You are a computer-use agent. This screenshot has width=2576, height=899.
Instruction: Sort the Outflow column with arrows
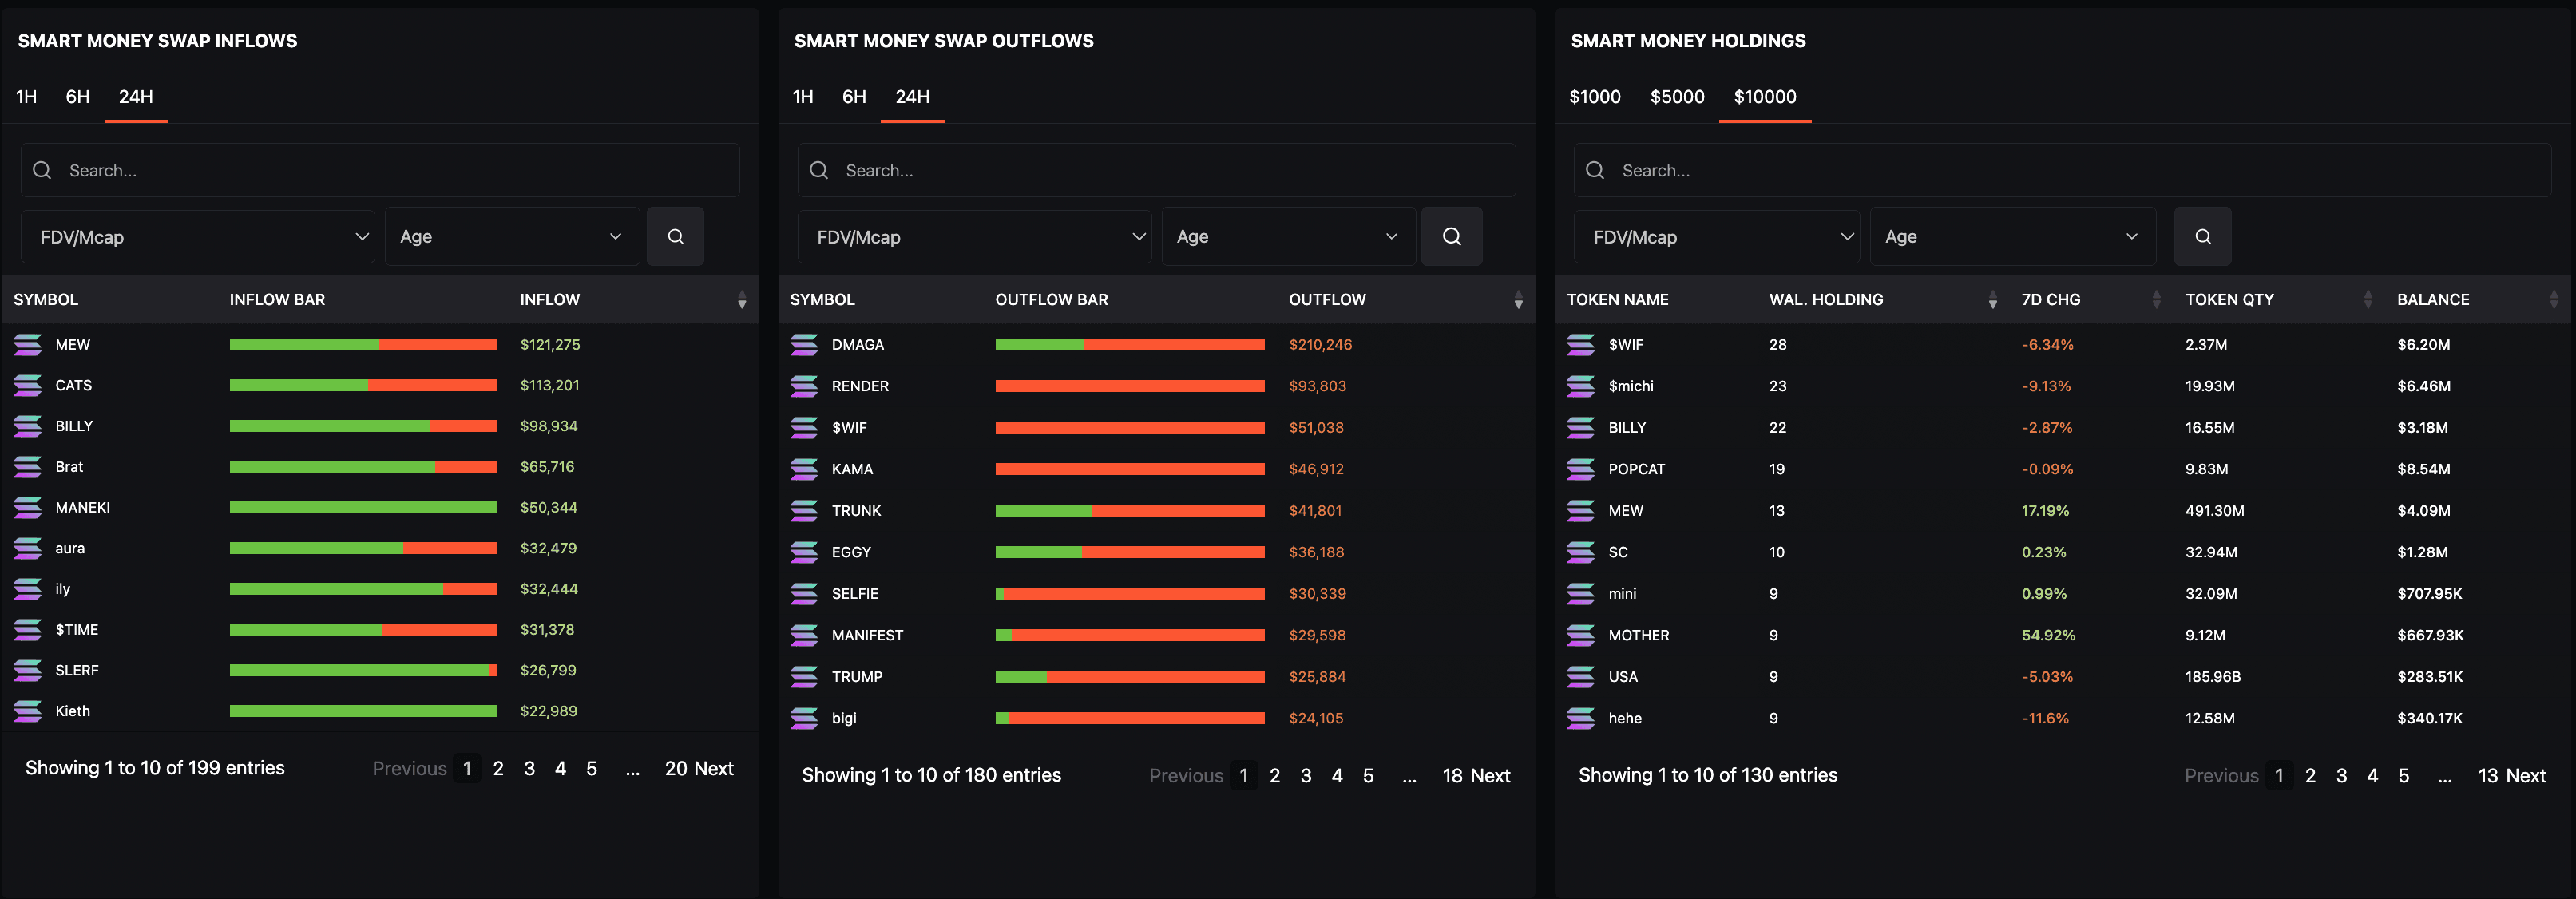click(1517, 300)
